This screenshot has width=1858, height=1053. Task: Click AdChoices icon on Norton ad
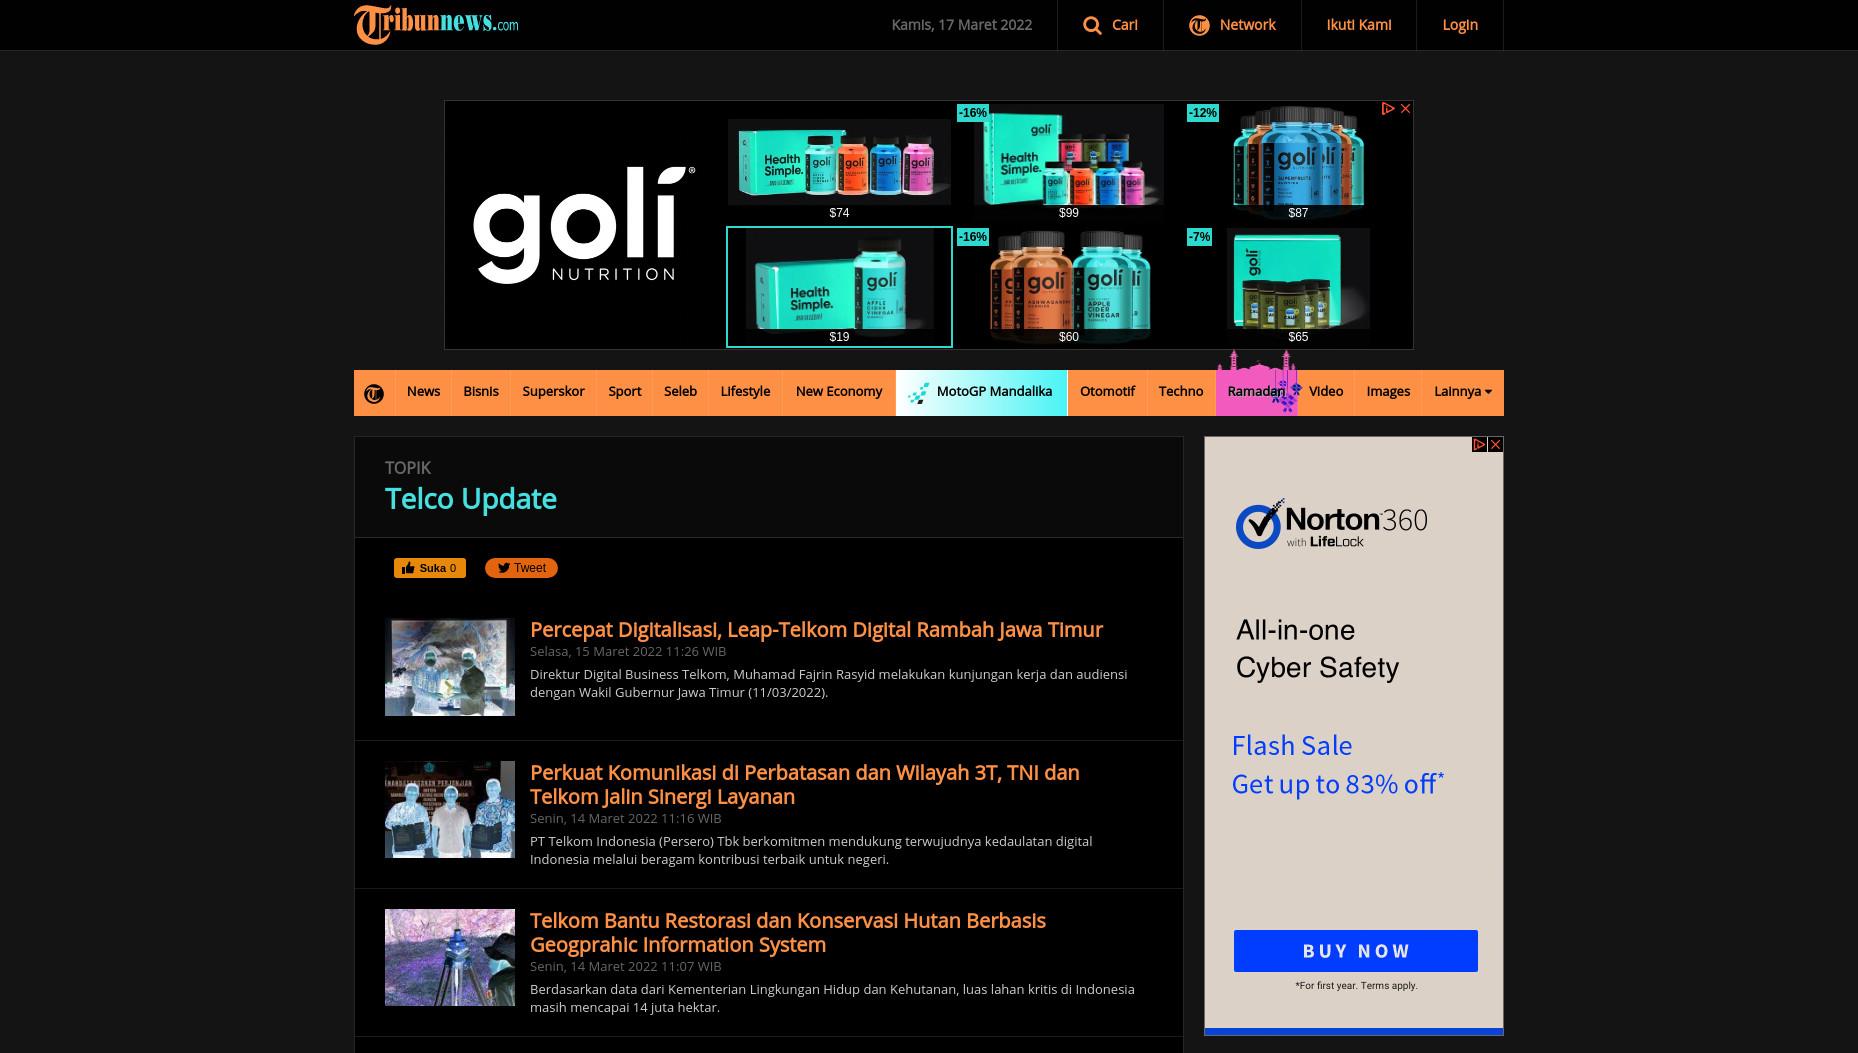tap(1479, 445)
